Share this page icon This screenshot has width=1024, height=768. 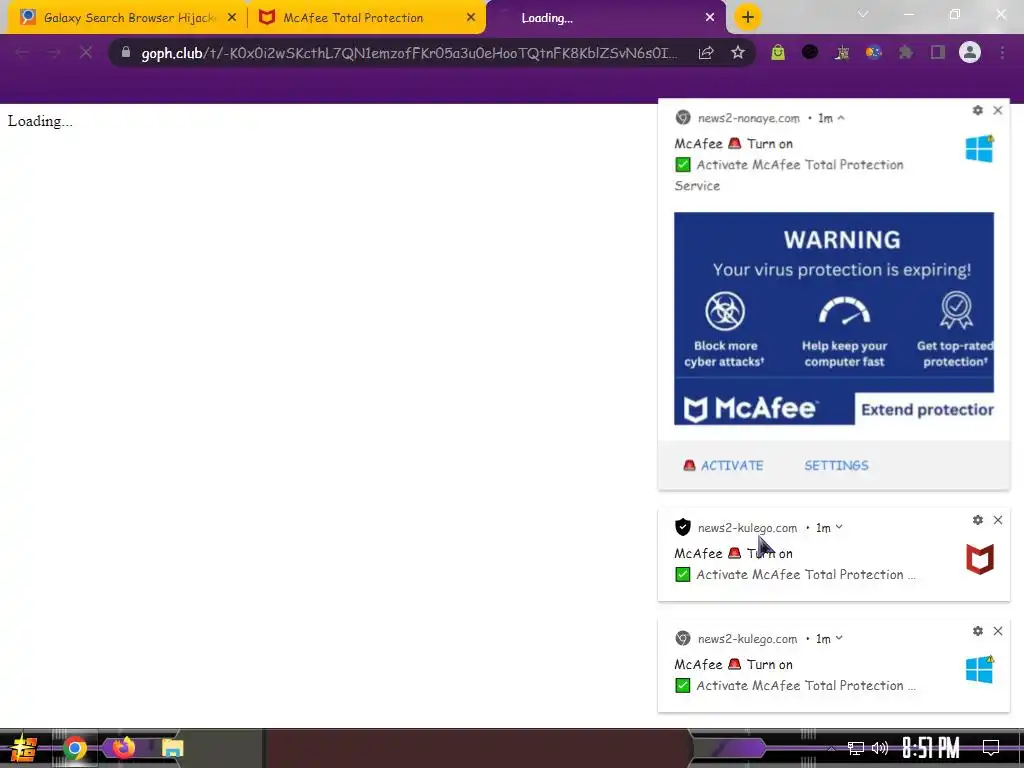pyautogui.click(x=706, y=53)
